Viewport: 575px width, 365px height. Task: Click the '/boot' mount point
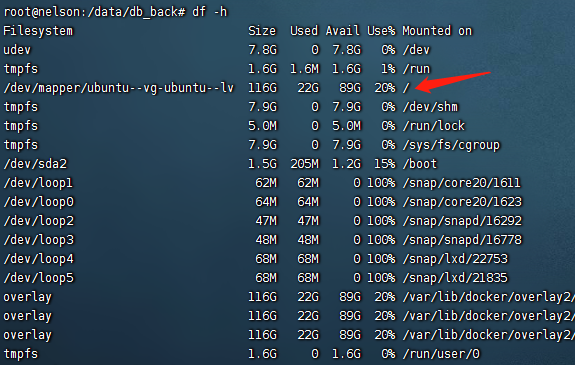420,164
